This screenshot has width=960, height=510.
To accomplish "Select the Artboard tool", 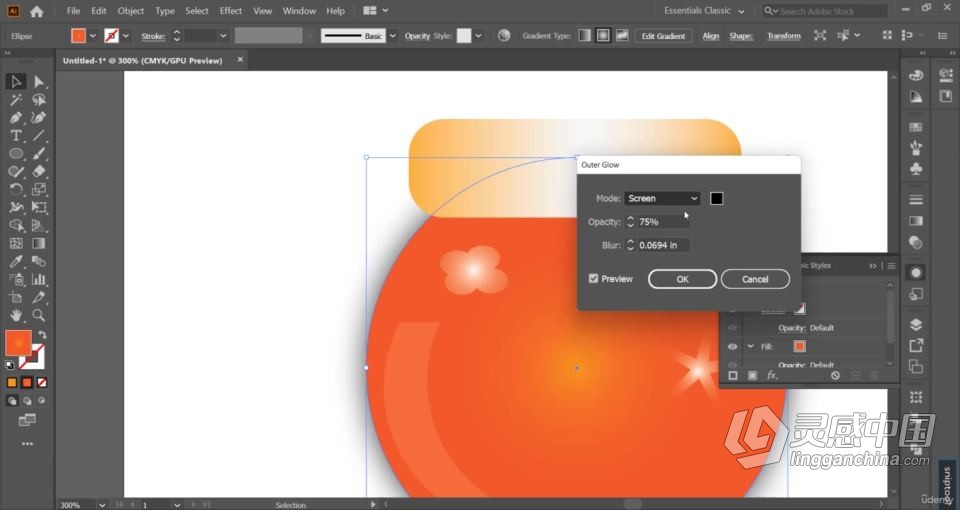I will pyautogui.click(x=16, y=298).
